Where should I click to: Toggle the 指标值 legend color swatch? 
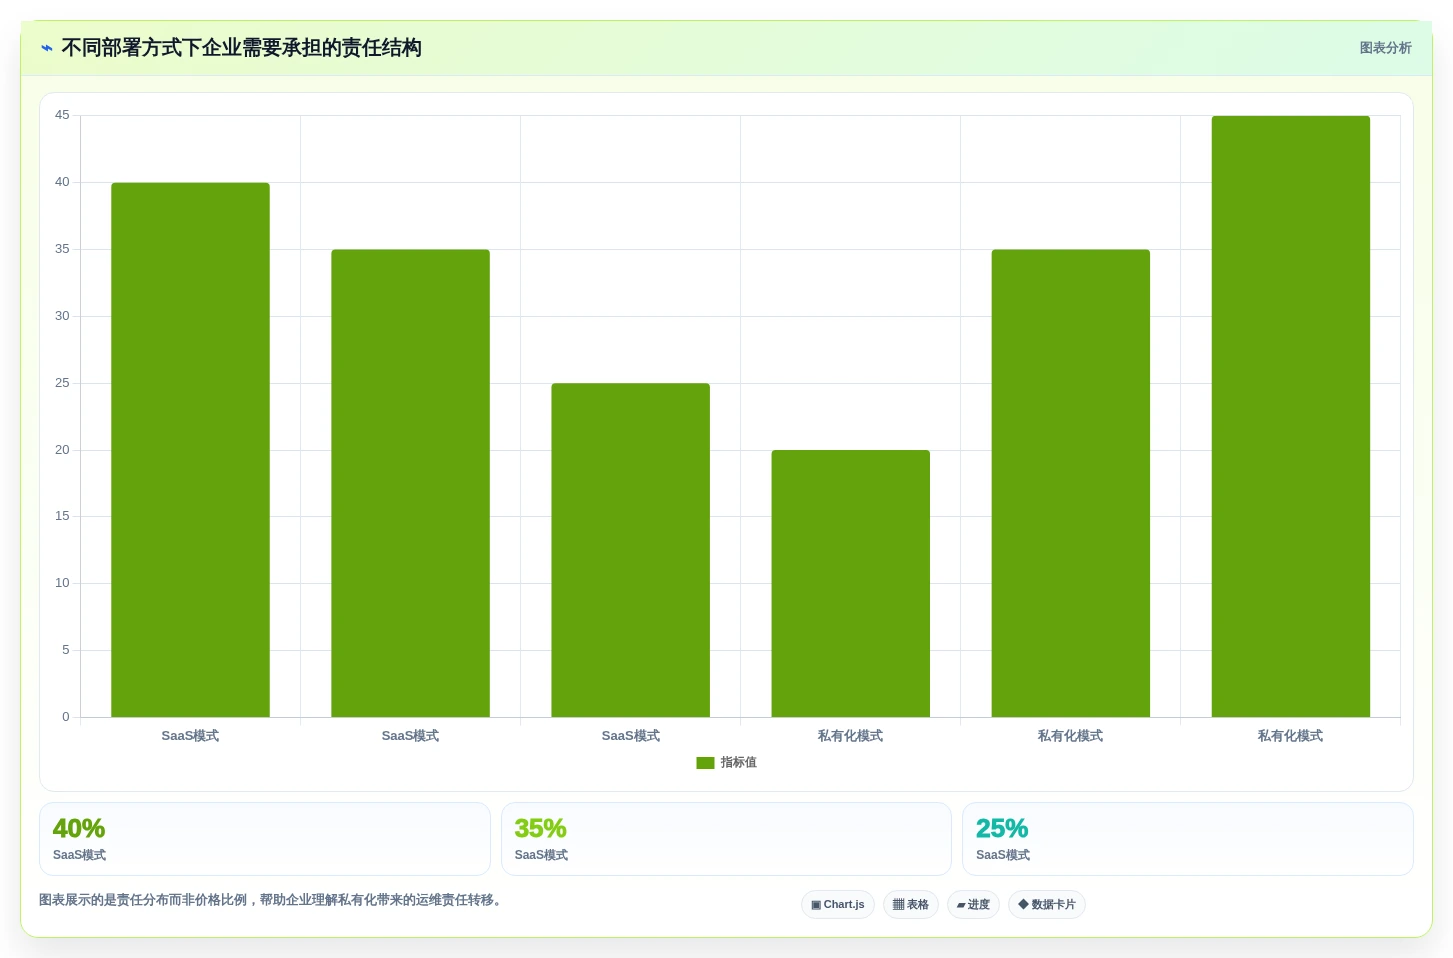705,763
